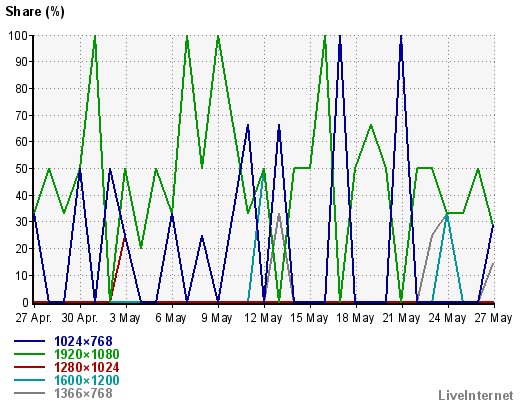Viewport: 520px width, 405px height.
Task: Click the 1920×1080 legend label
Action: coord(87,354)
